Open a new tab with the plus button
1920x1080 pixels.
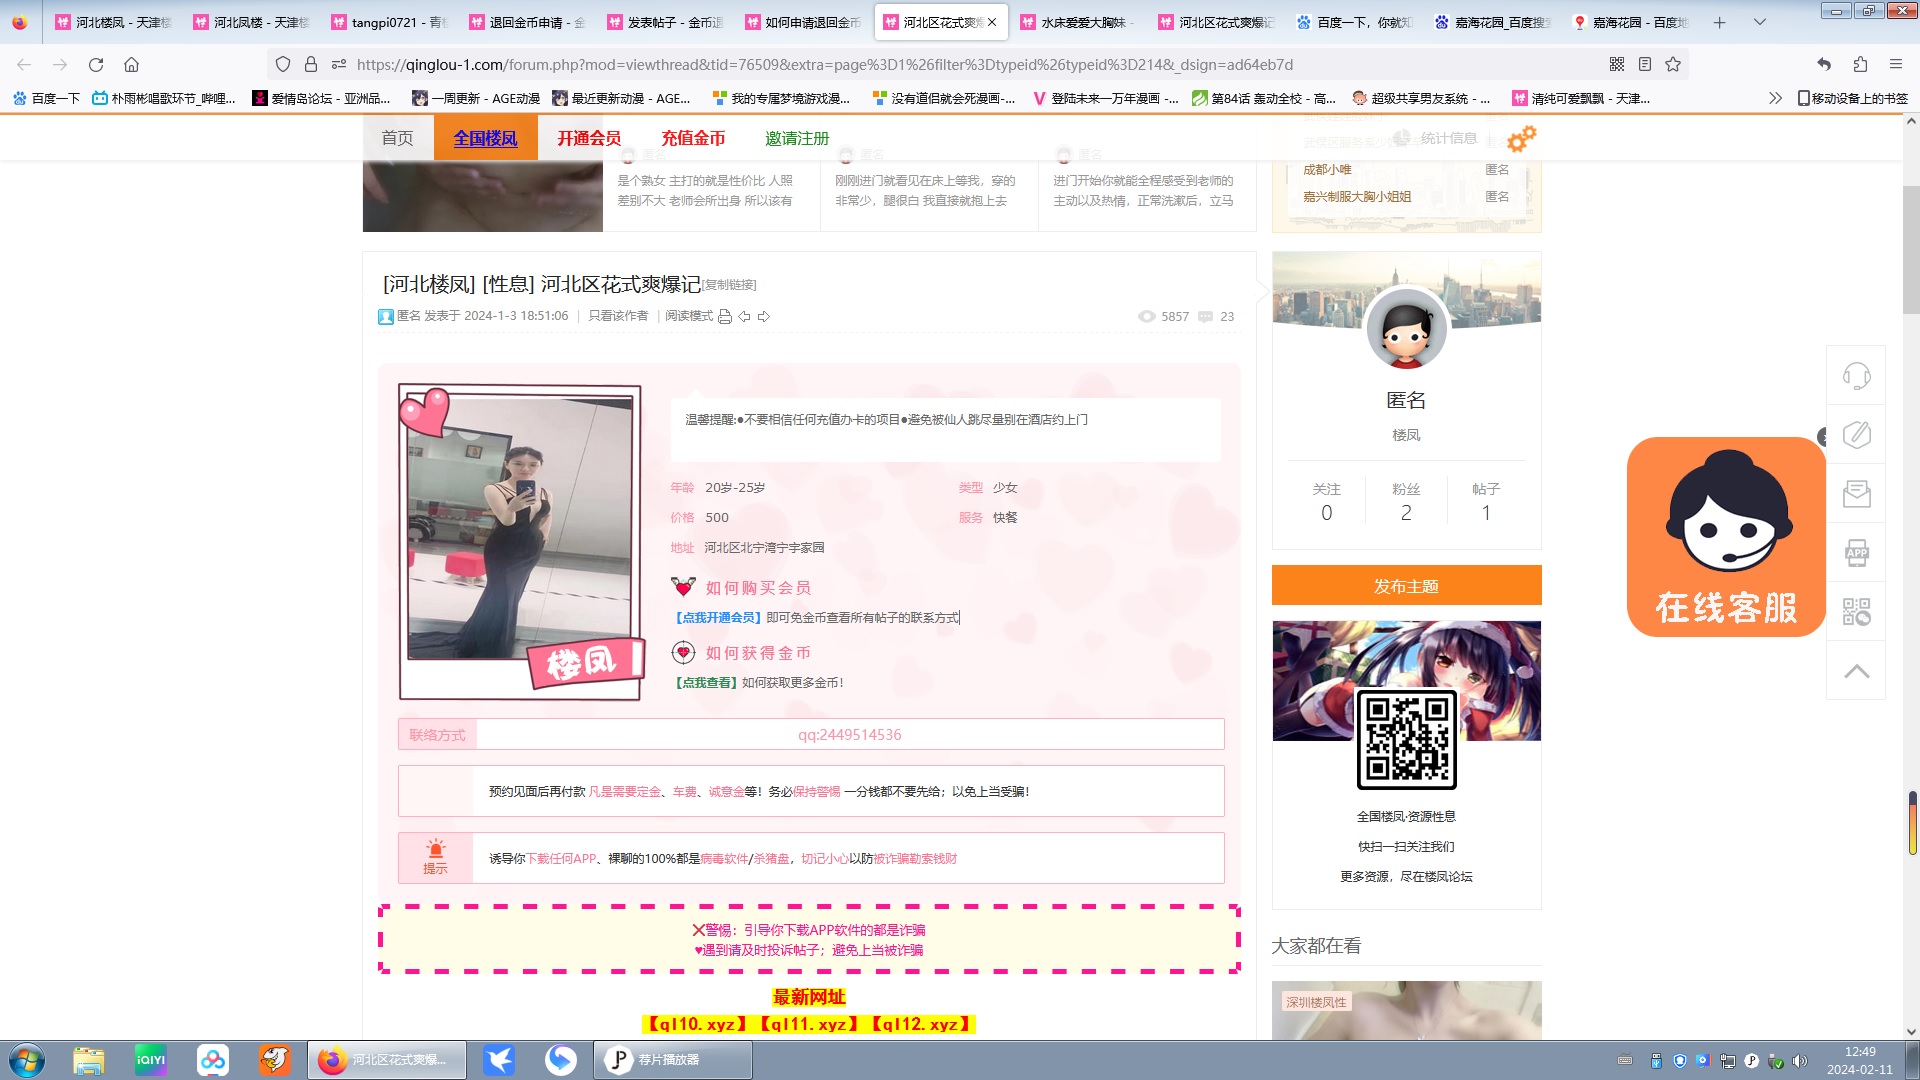tap(1719, 22)
